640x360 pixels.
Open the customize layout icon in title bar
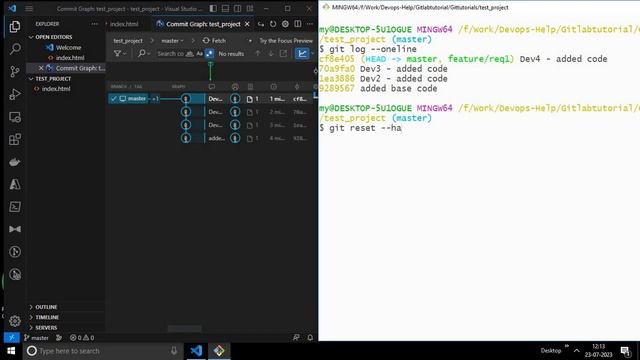250,8
